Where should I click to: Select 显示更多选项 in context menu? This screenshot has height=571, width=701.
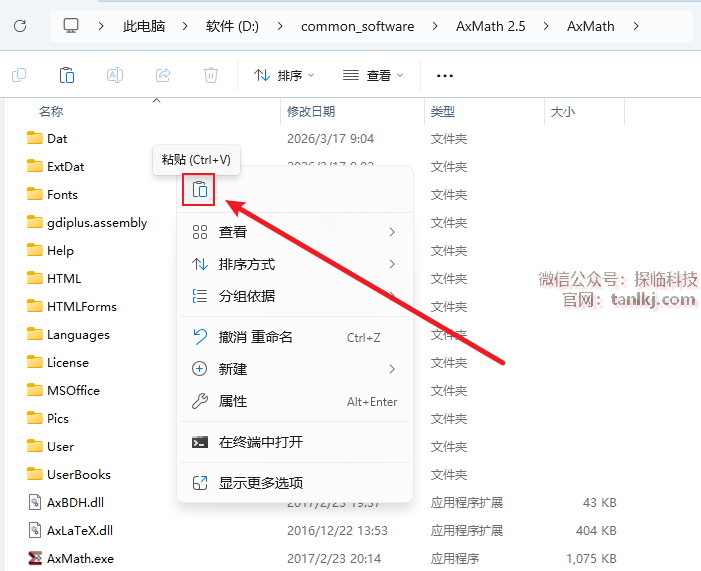click(295, 483)
